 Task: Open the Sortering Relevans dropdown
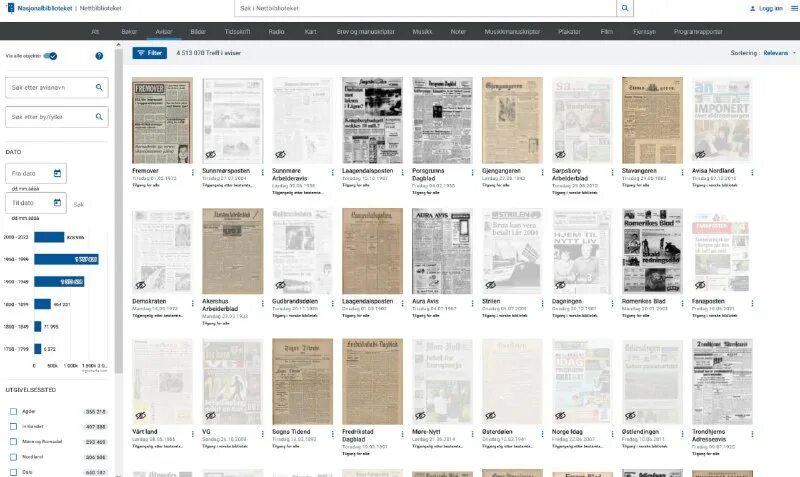point(779,53)
